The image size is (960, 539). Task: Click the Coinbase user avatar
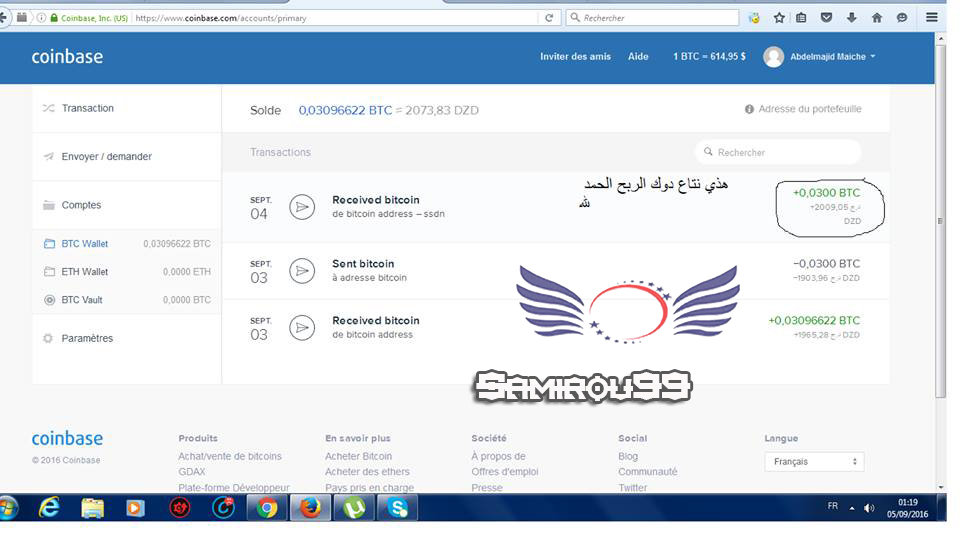[773, 56]
